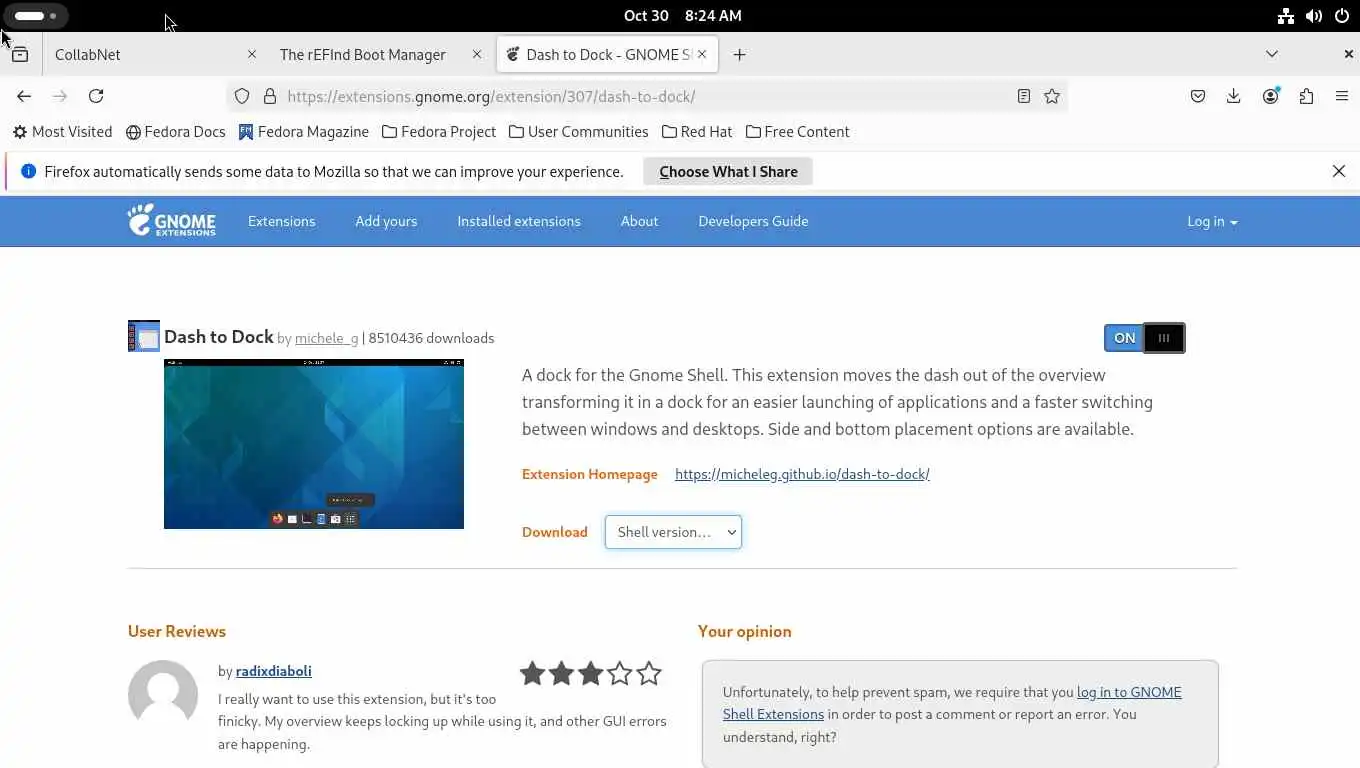Bookmark this page with the star icon

tap(1052, 96)
